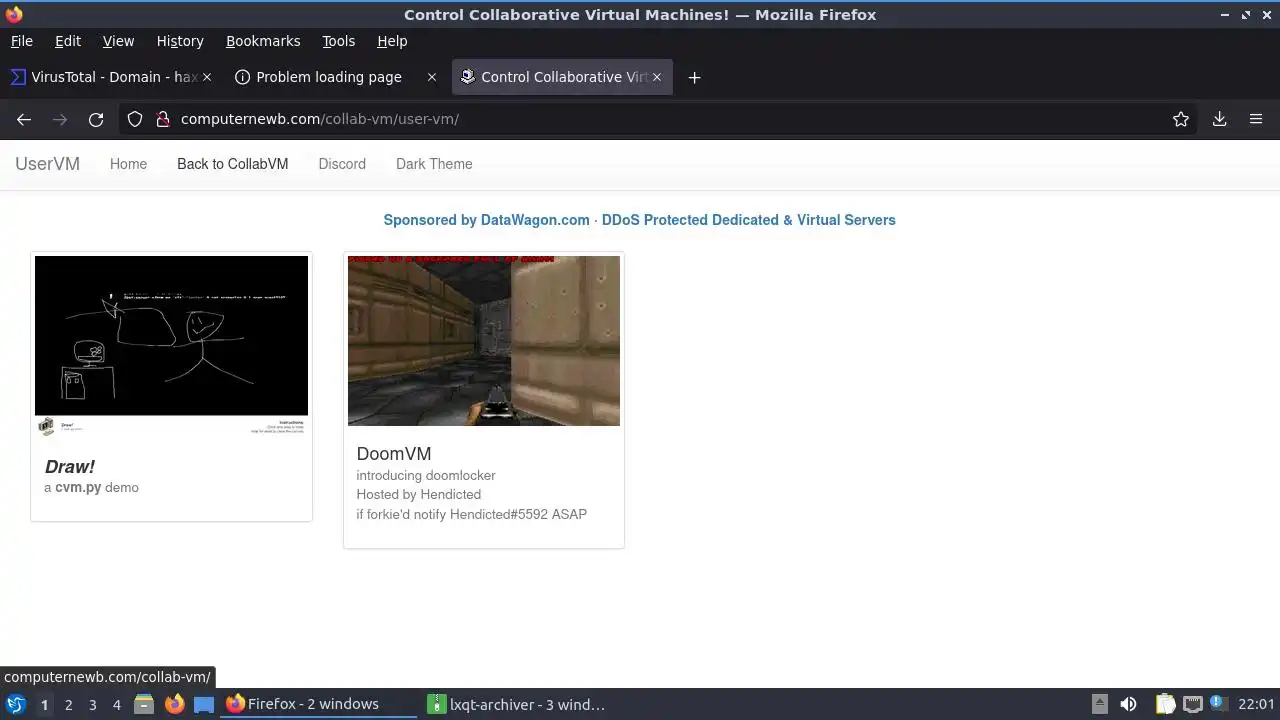
Task: Click the Firefox logo in title bar
Action: (13, 14)
